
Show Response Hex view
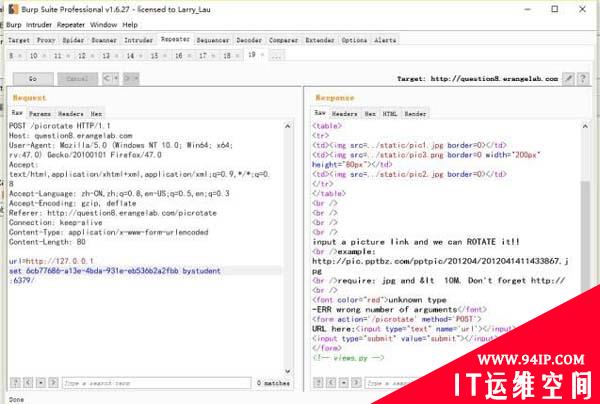click(370, 114)
